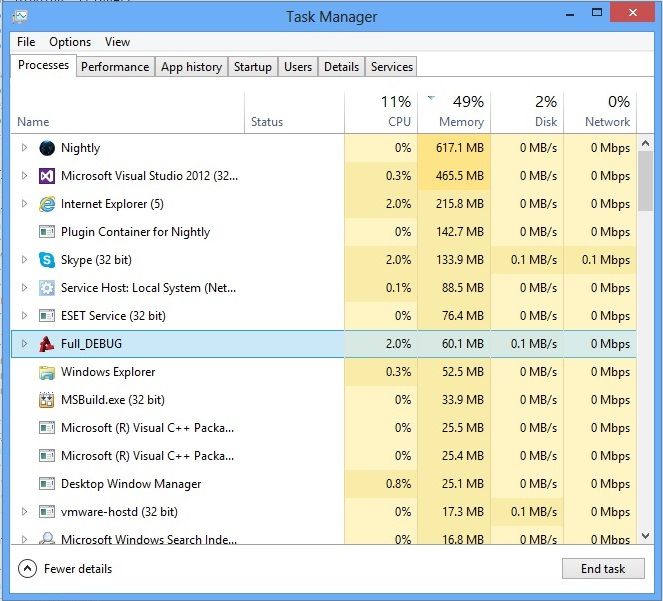663x601 pixels.
Task: Click the Windows Explorer folder icon
Action: tap(46, 372)
